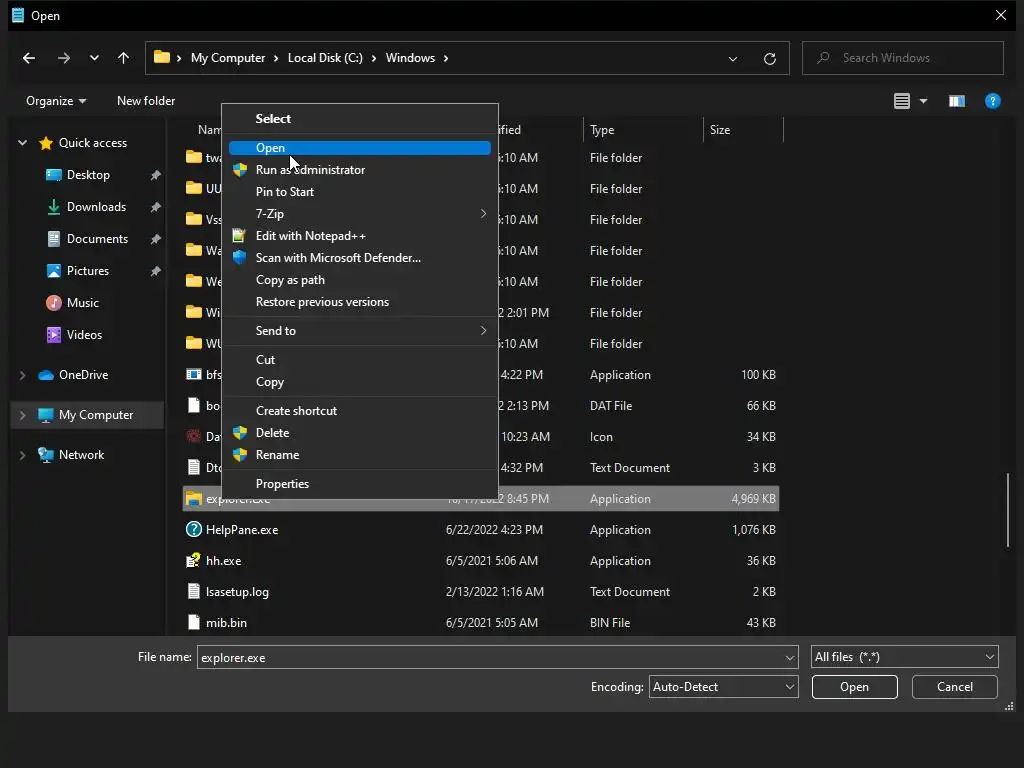
Task: Click My Computer in the address breadcrumb
Action: coord(228,58)
